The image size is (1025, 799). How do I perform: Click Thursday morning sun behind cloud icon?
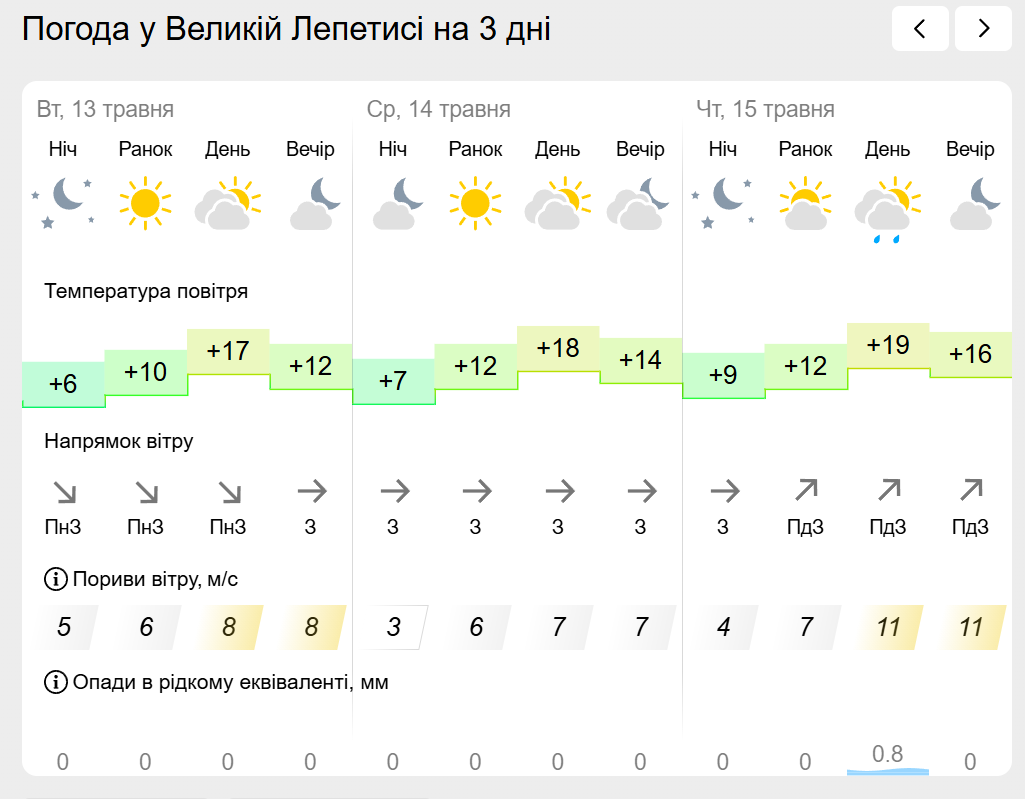click(x=805, y=203)
